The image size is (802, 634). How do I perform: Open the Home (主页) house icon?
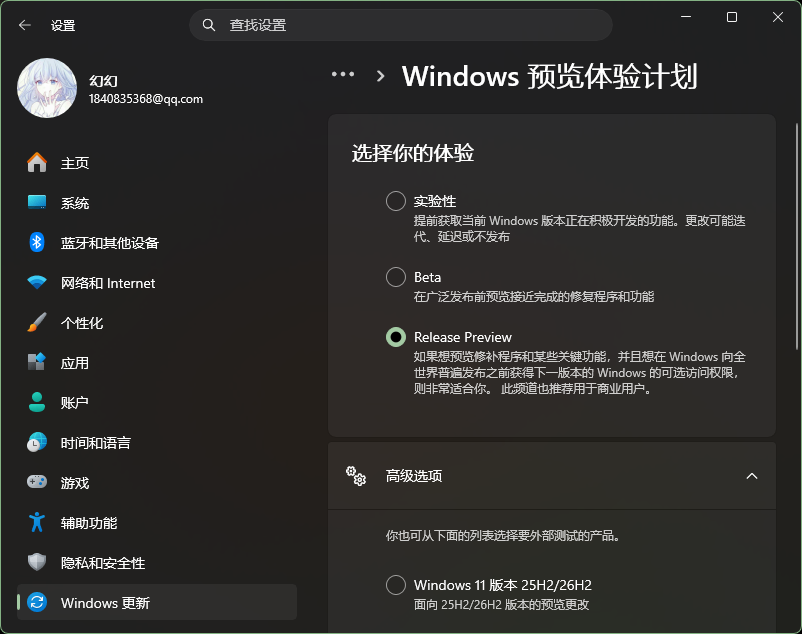coord(37,163)
